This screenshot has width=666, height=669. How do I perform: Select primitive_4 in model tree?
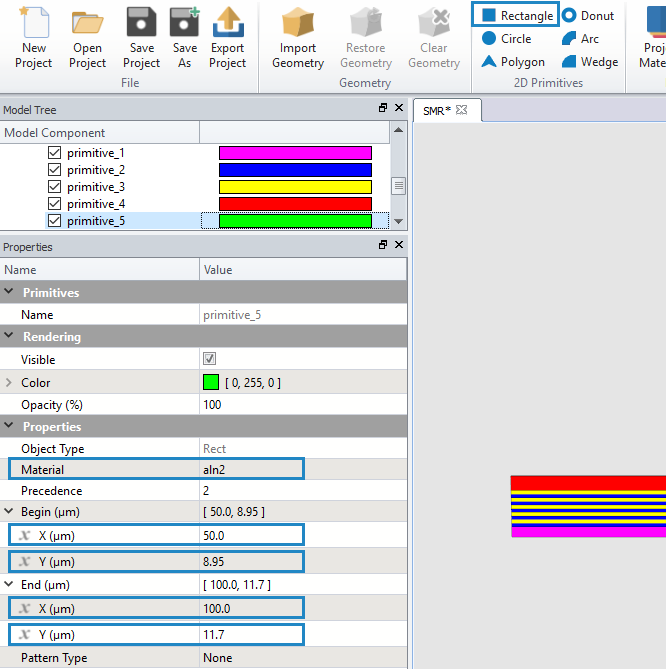96,204
